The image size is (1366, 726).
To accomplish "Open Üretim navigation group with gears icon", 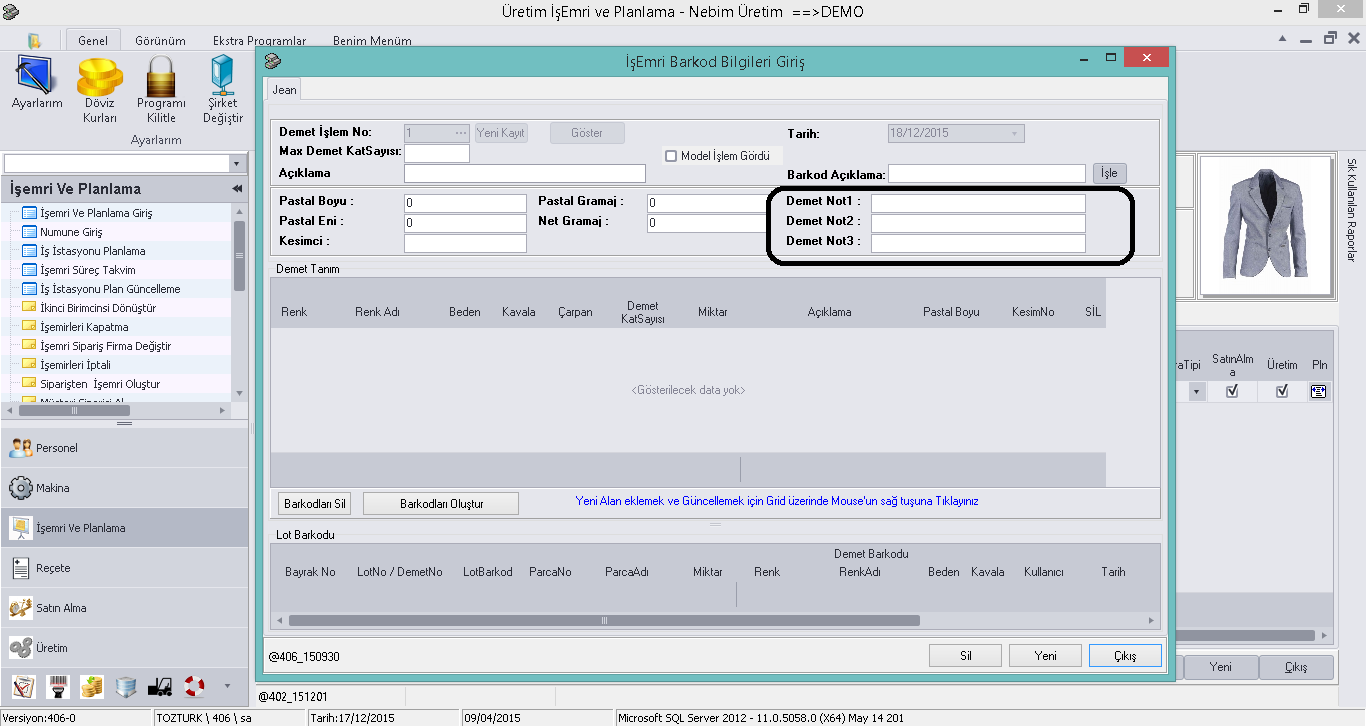I will (124, 648).
